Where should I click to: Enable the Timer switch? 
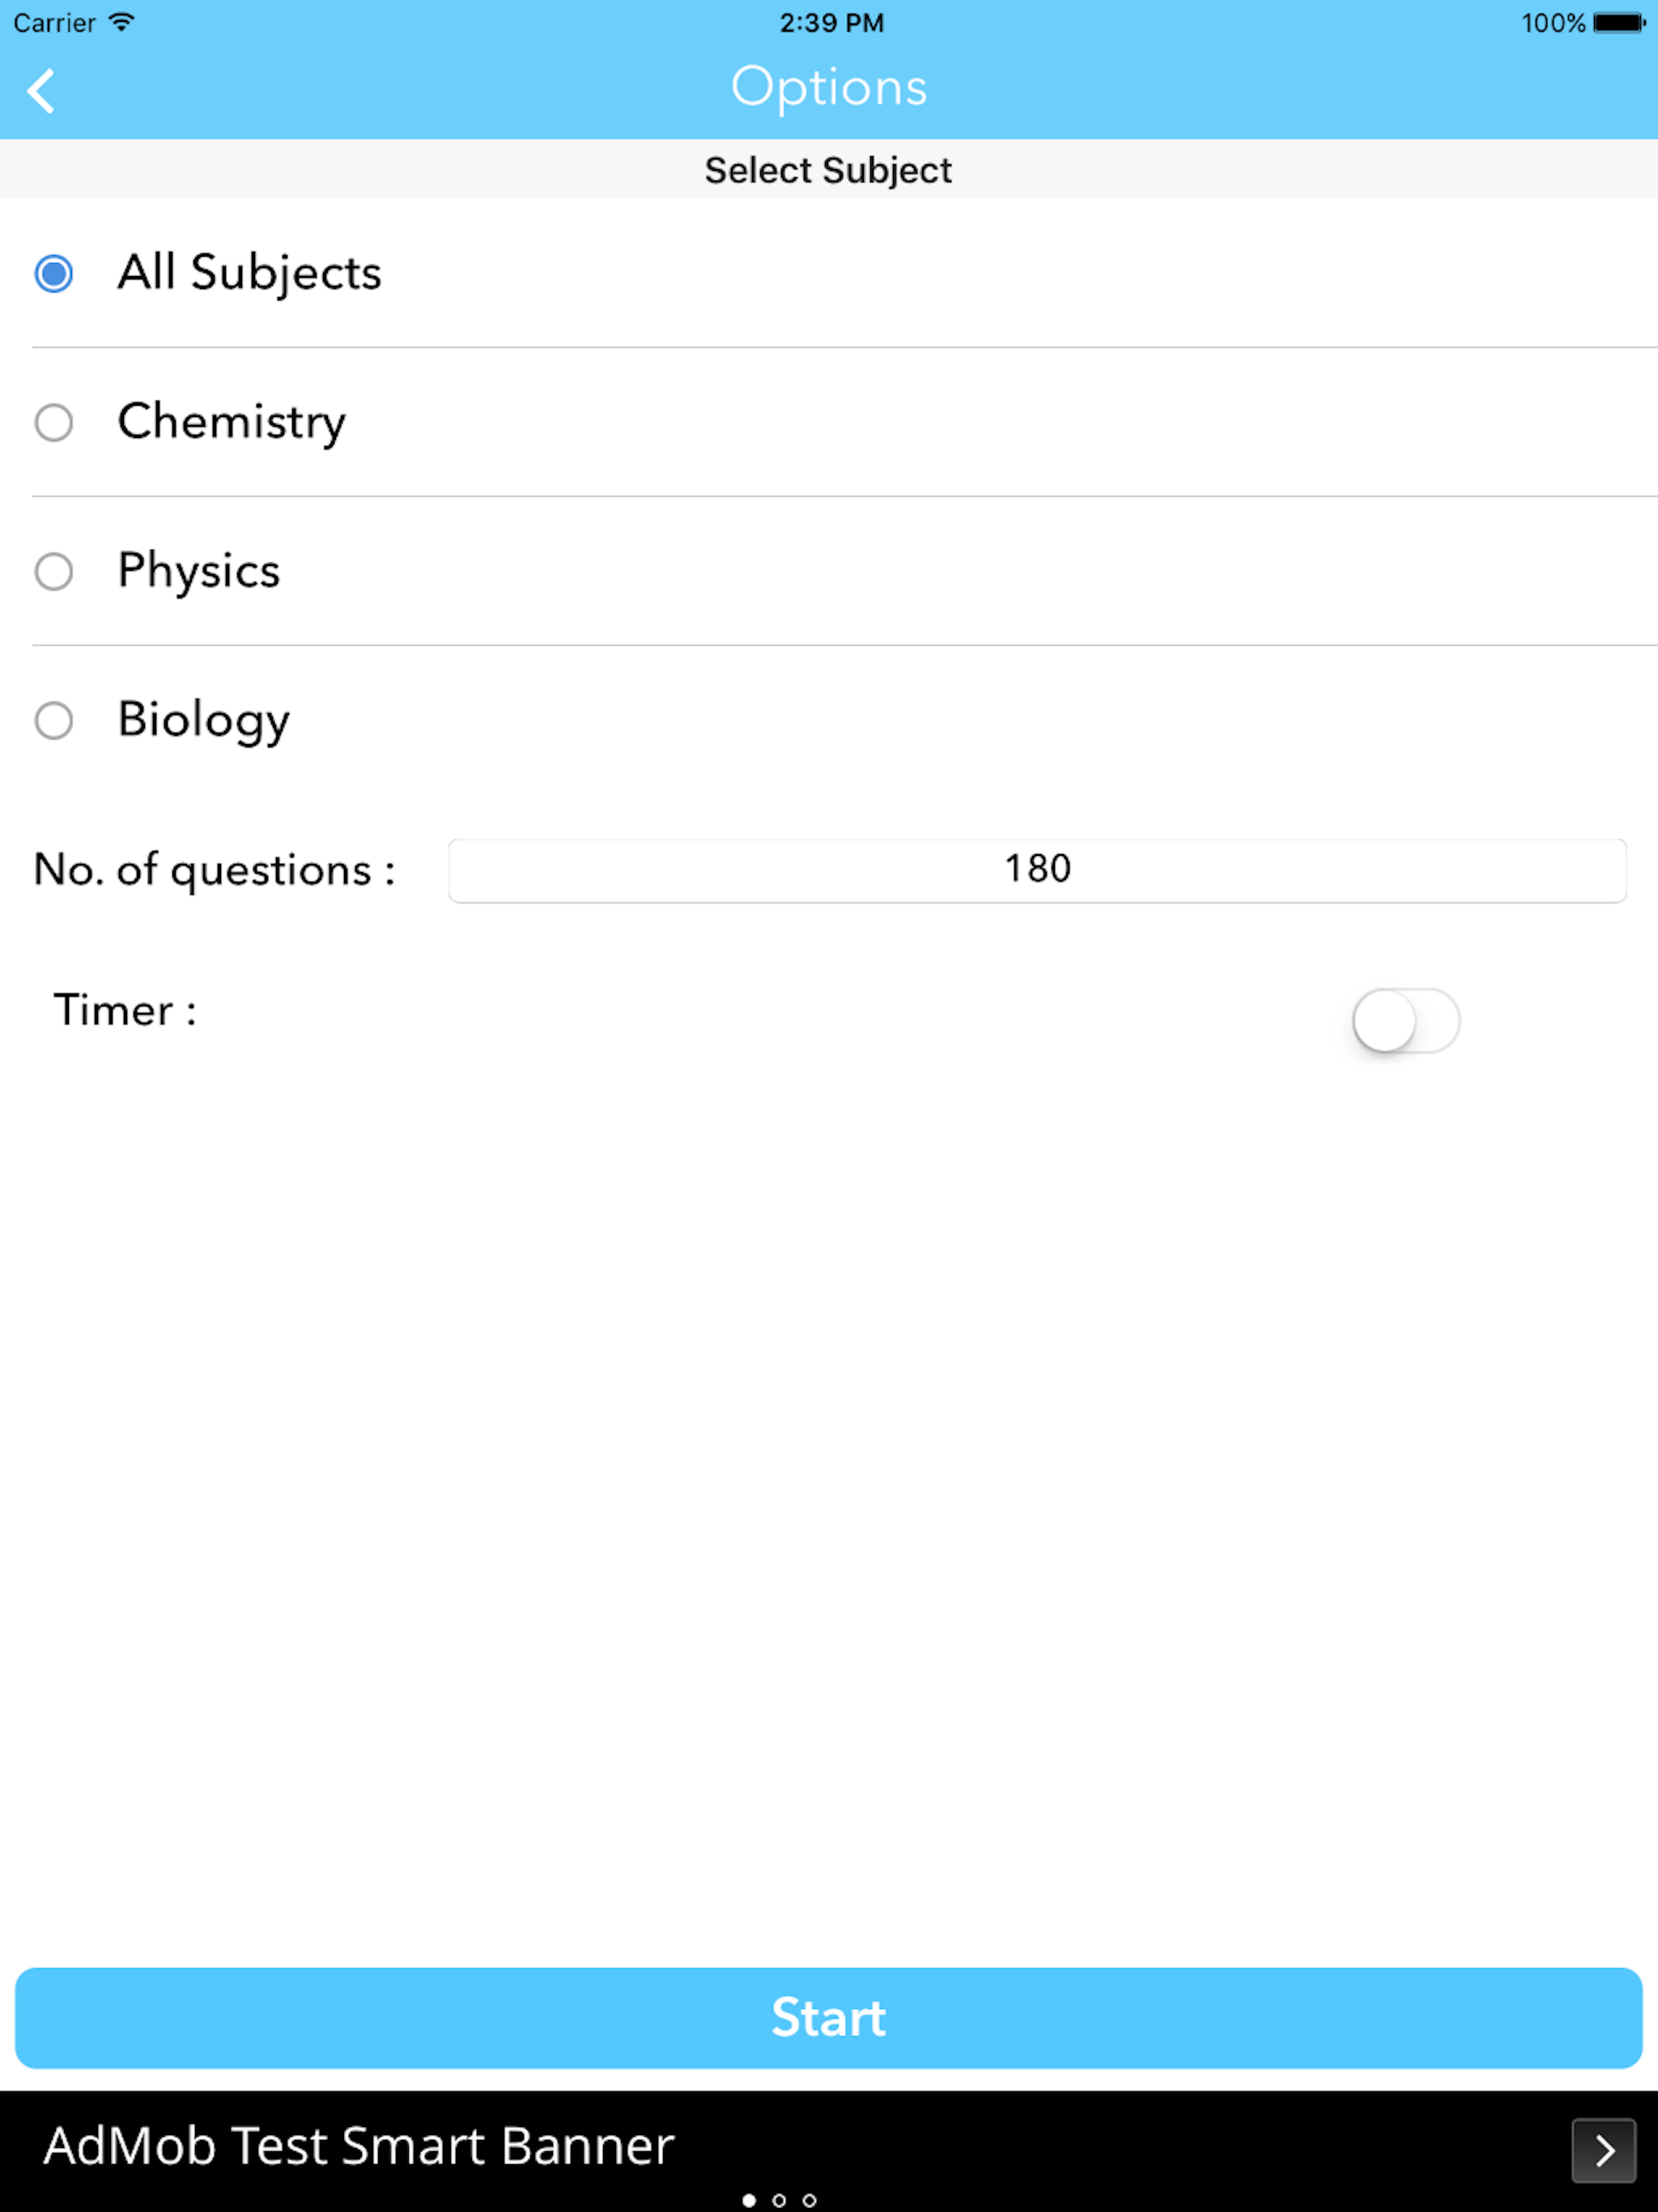click(1405, 1020)
